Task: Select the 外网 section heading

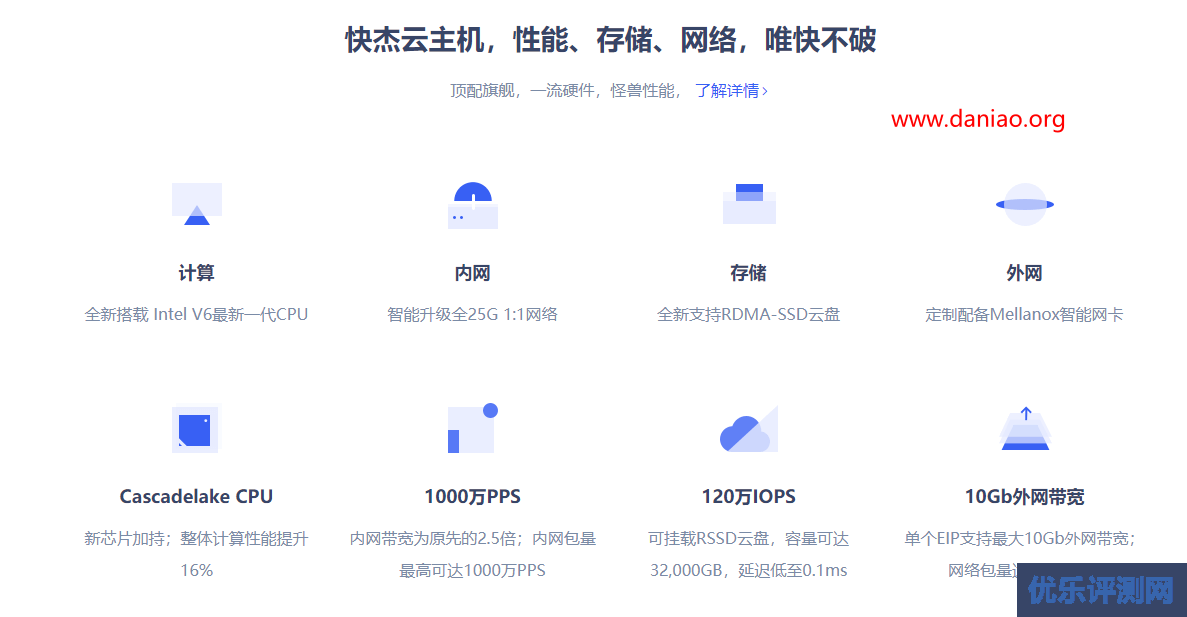Action: click(1025, 272)
